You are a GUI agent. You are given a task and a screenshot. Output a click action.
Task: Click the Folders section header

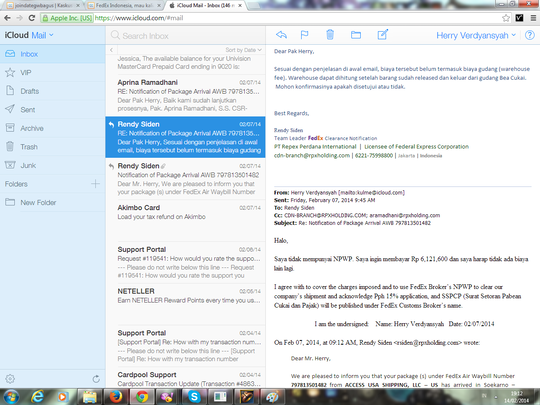(16, 184)
